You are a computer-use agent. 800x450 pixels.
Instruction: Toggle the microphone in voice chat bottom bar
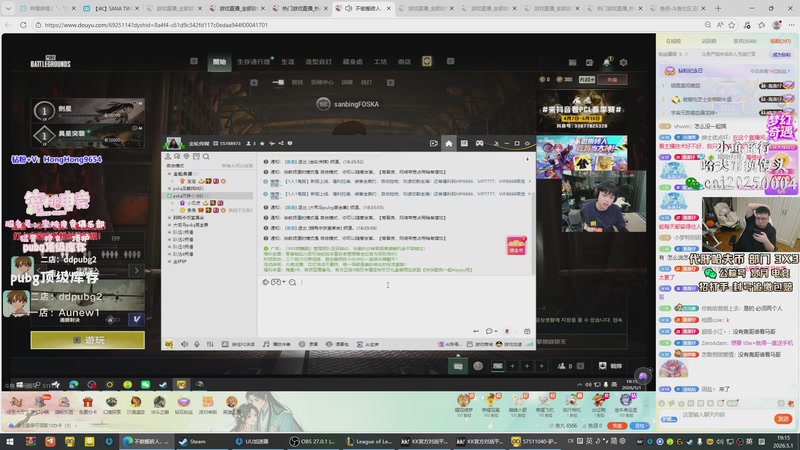click(x=197, y=344)
